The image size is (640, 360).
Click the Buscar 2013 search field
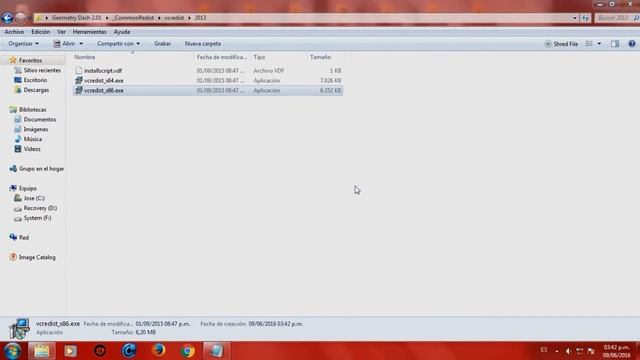point(616,18)
